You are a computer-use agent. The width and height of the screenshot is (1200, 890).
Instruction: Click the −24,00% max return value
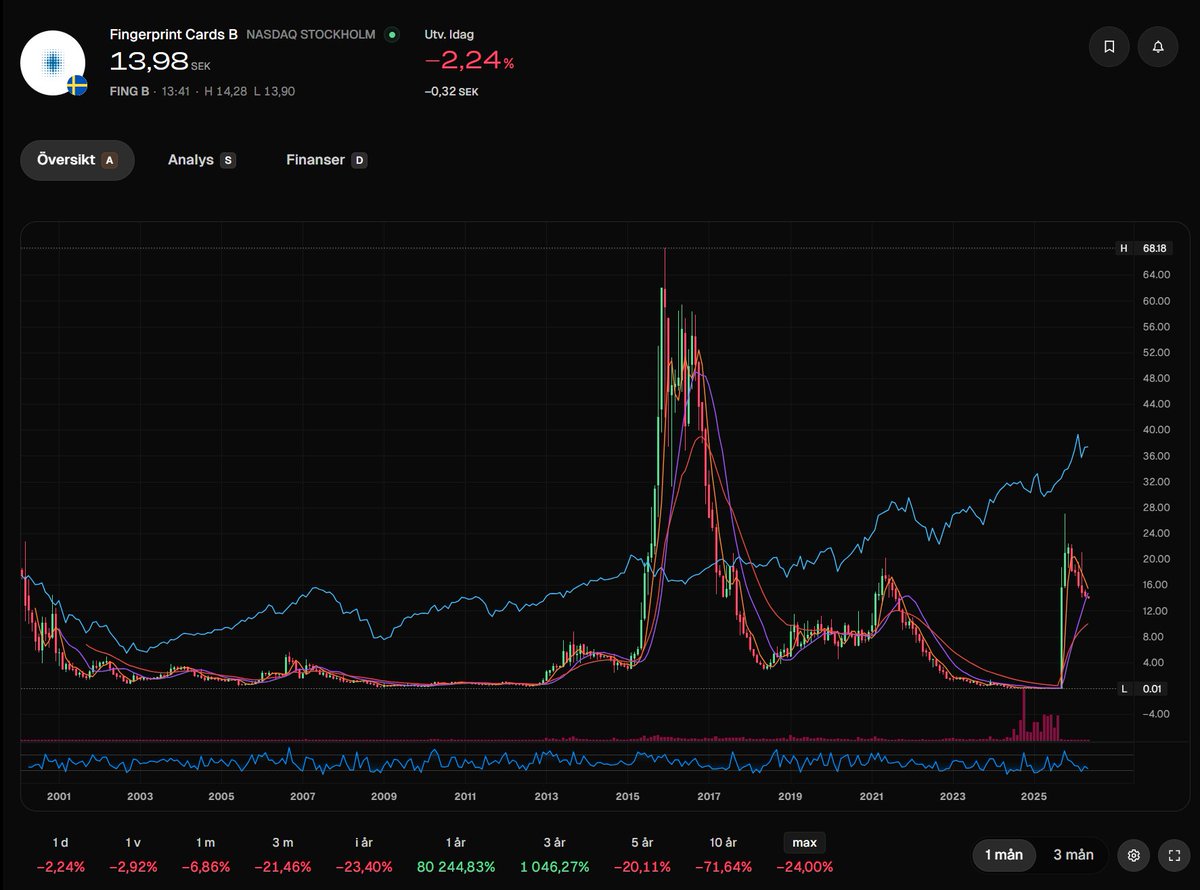click(x=805, y=867)
